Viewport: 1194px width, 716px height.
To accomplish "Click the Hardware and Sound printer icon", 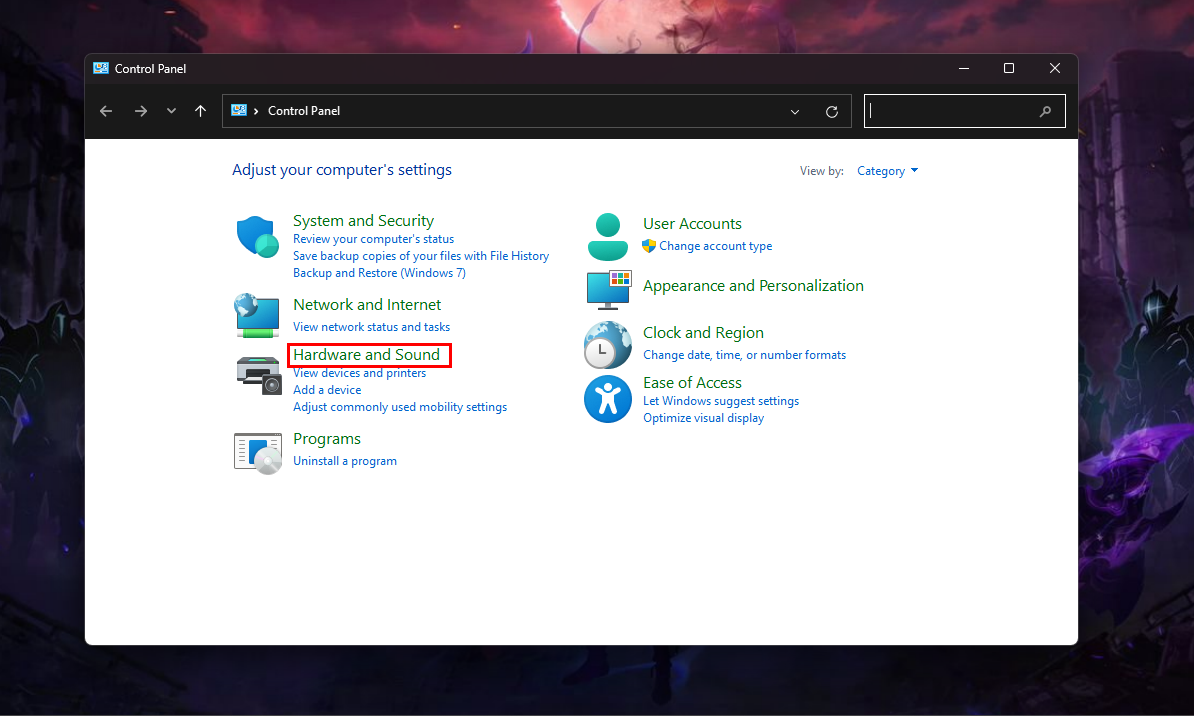I will click(x=258, y=374).
